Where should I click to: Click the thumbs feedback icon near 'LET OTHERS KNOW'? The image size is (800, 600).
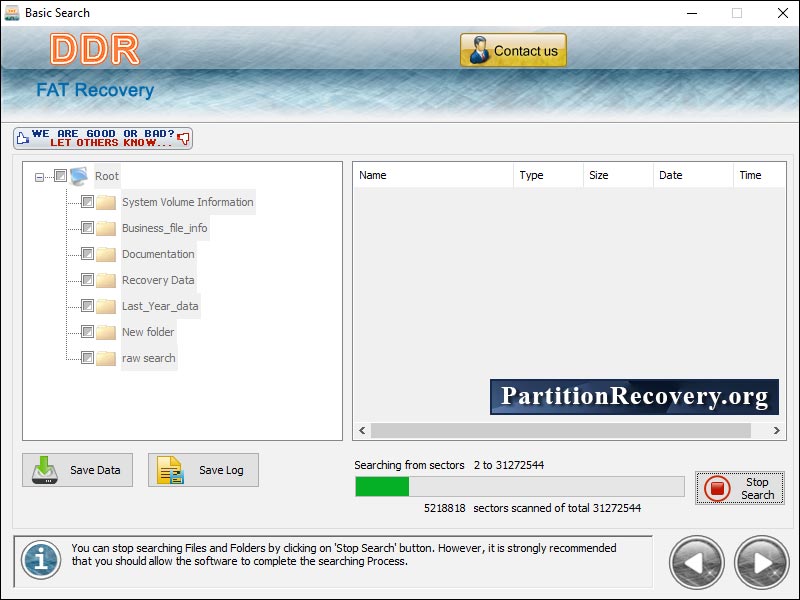point(23,135)
